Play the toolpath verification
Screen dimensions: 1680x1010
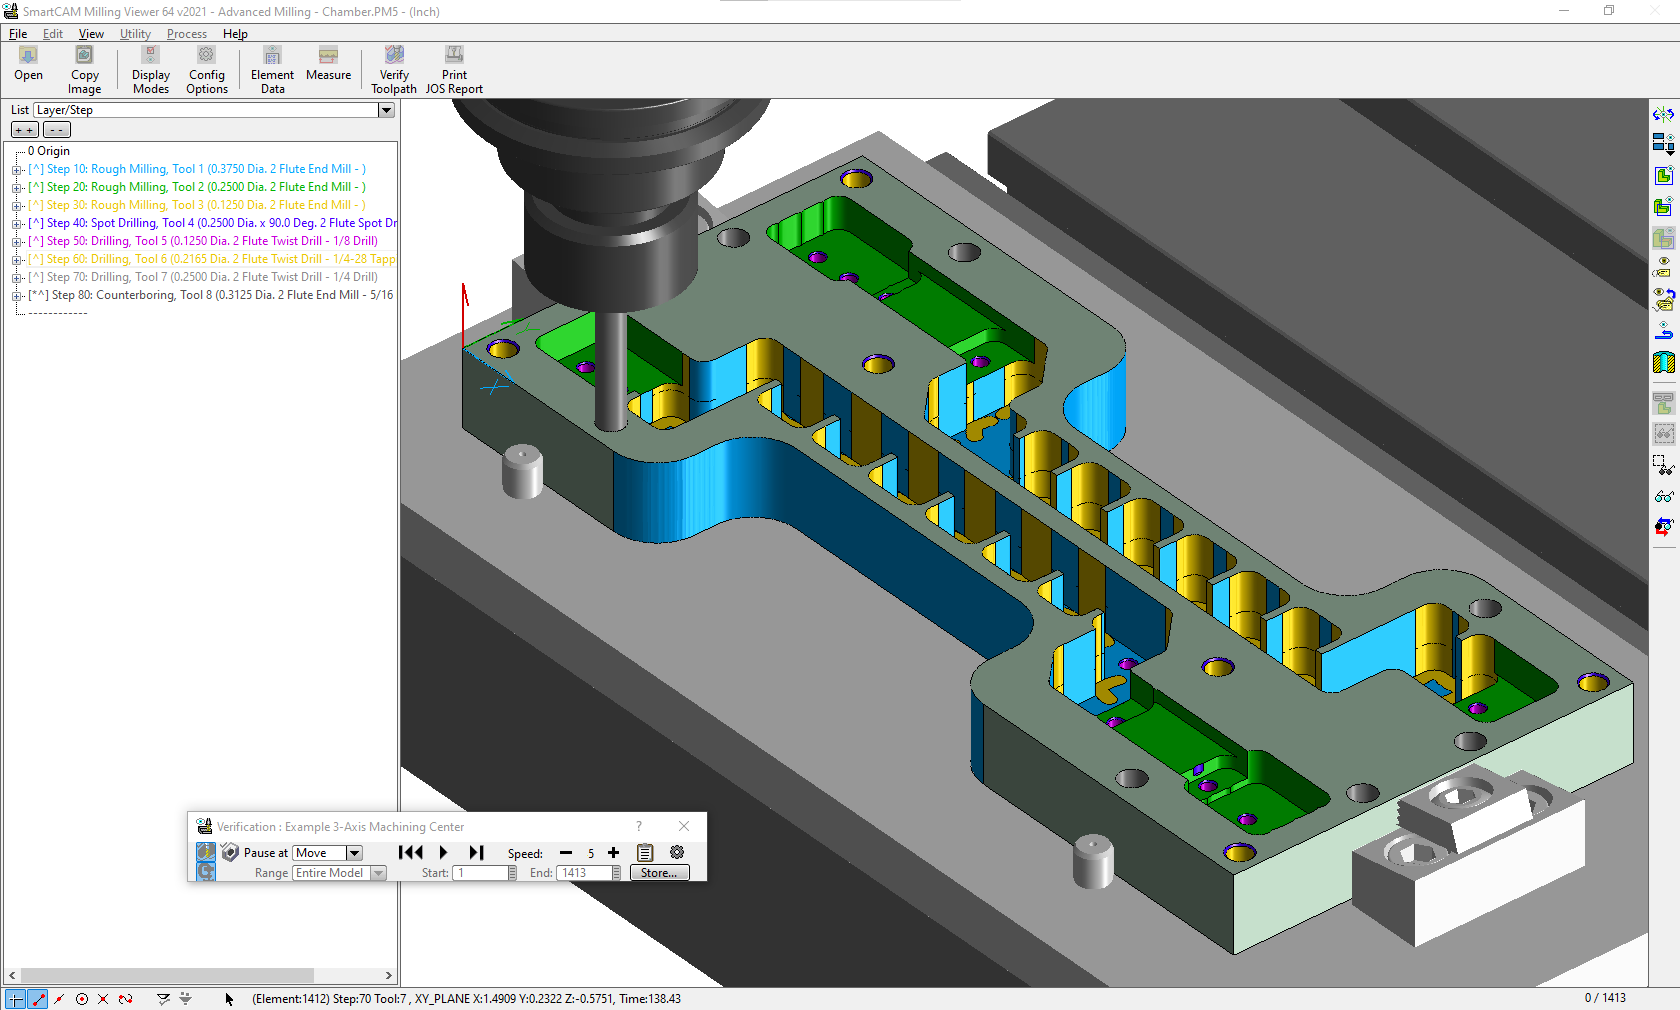point(443,853)
